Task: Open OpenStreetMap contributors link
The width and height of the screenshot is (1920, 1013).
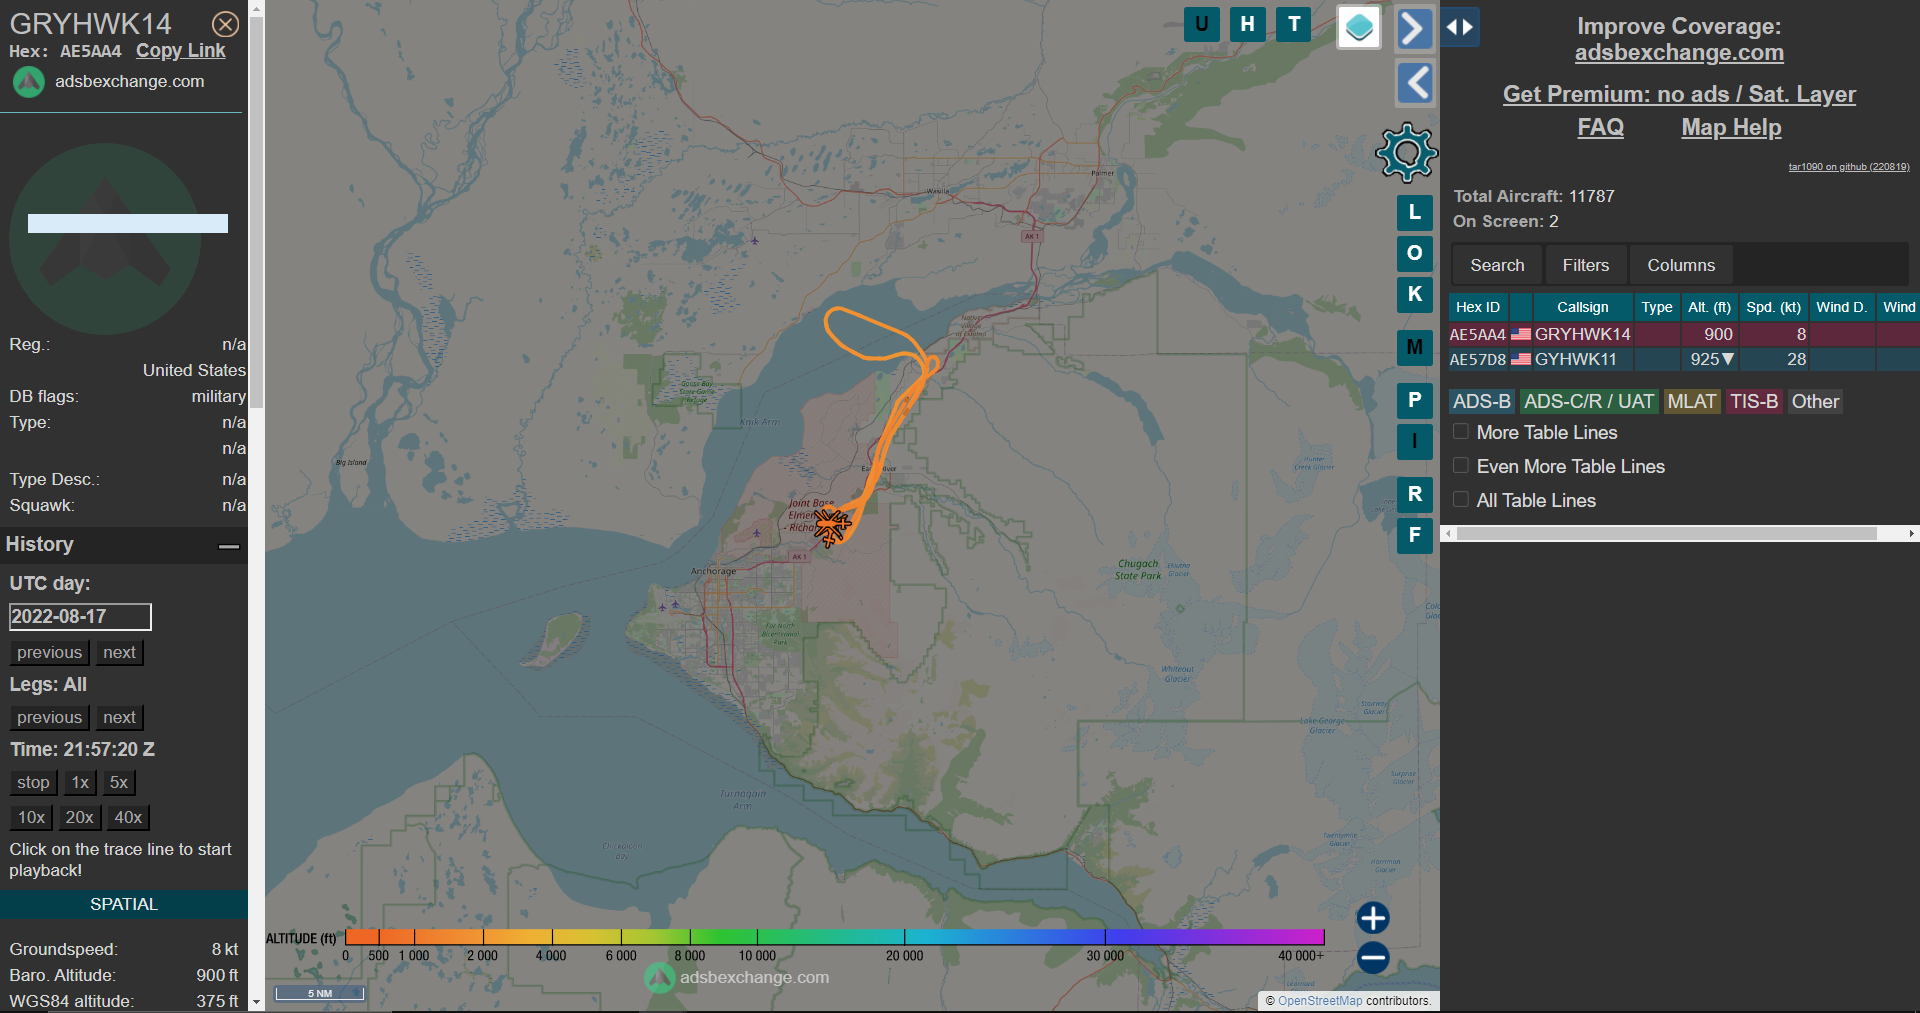Action: (1320, 1000)
